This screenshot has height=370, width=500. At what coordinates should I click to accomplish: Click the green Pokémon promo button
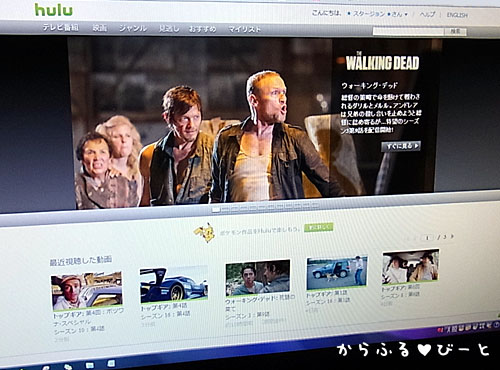tap(319, 228)
